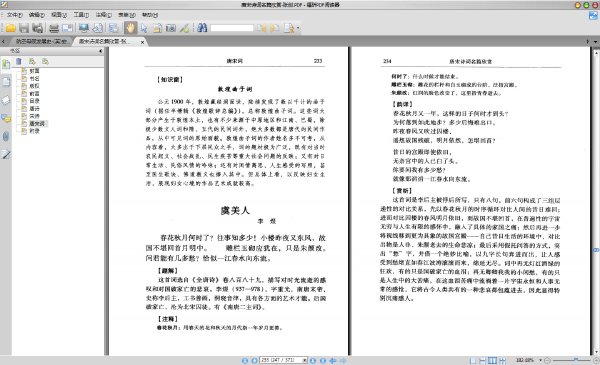Switch to facing pages layout
Screen dimensions: 600x365
[x=492, y=360]
